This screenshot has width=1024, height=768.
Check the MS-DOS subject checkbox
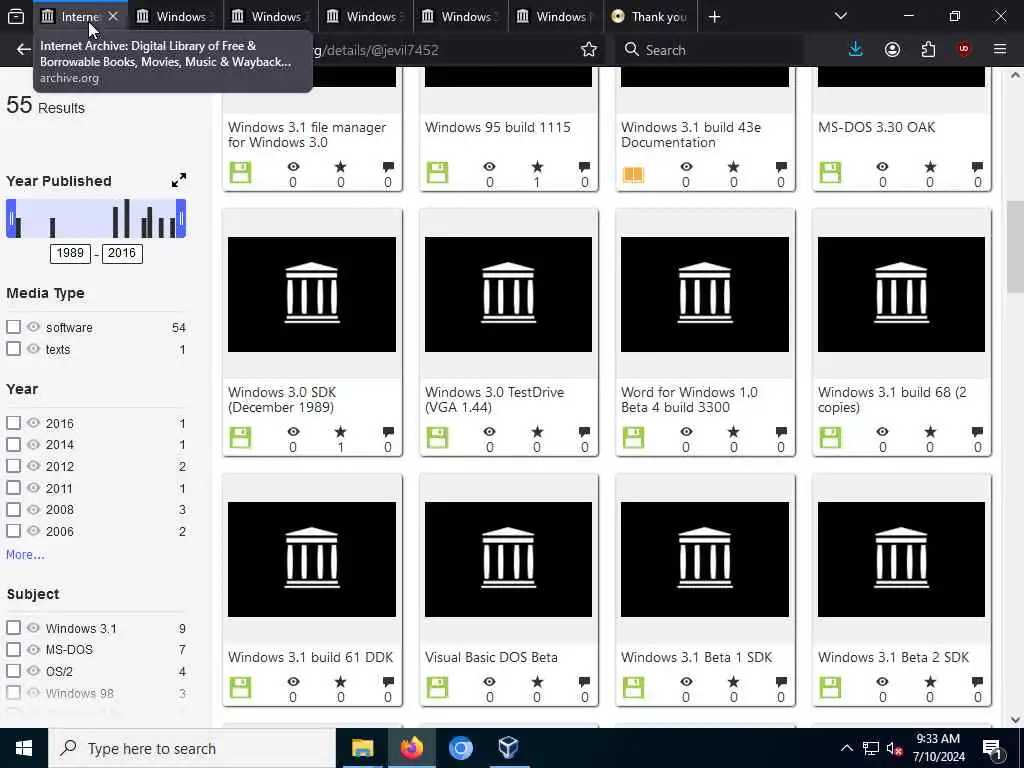13,649
